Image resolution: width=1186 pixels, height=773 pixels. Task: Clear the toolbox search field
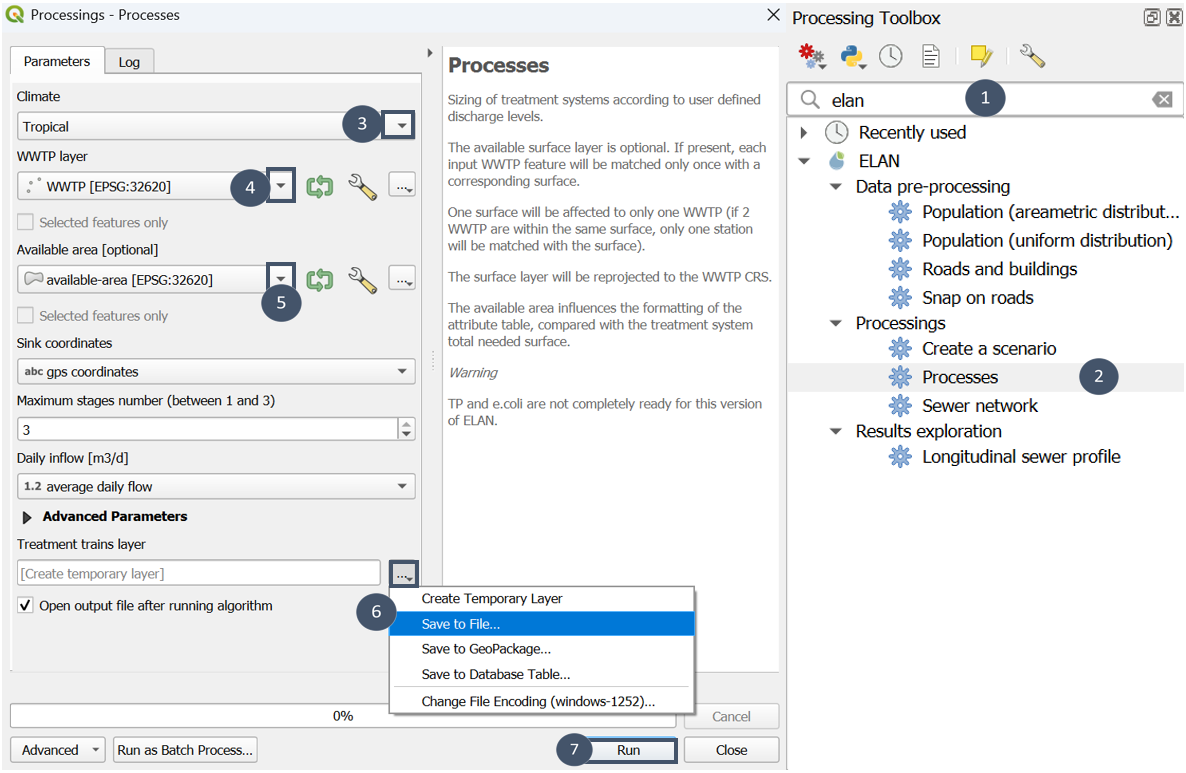(1161, 100)
